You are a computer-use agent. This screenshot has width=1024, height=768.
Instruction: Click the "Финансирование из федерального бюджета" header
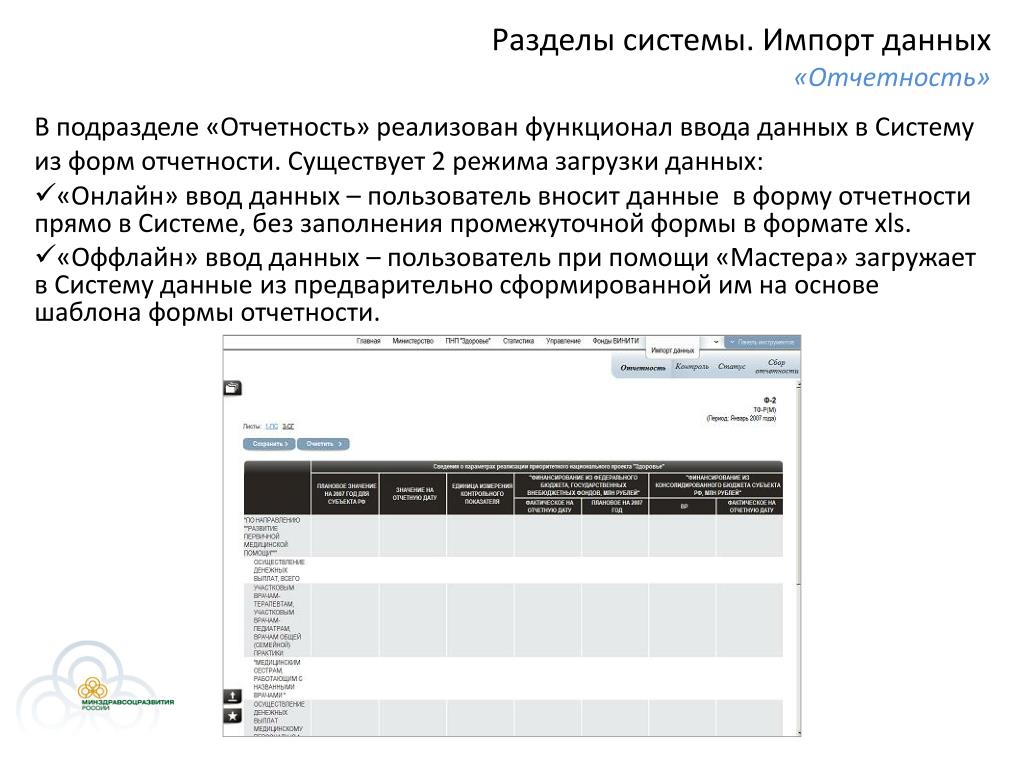pyautogui.click(x=582, y=485)
